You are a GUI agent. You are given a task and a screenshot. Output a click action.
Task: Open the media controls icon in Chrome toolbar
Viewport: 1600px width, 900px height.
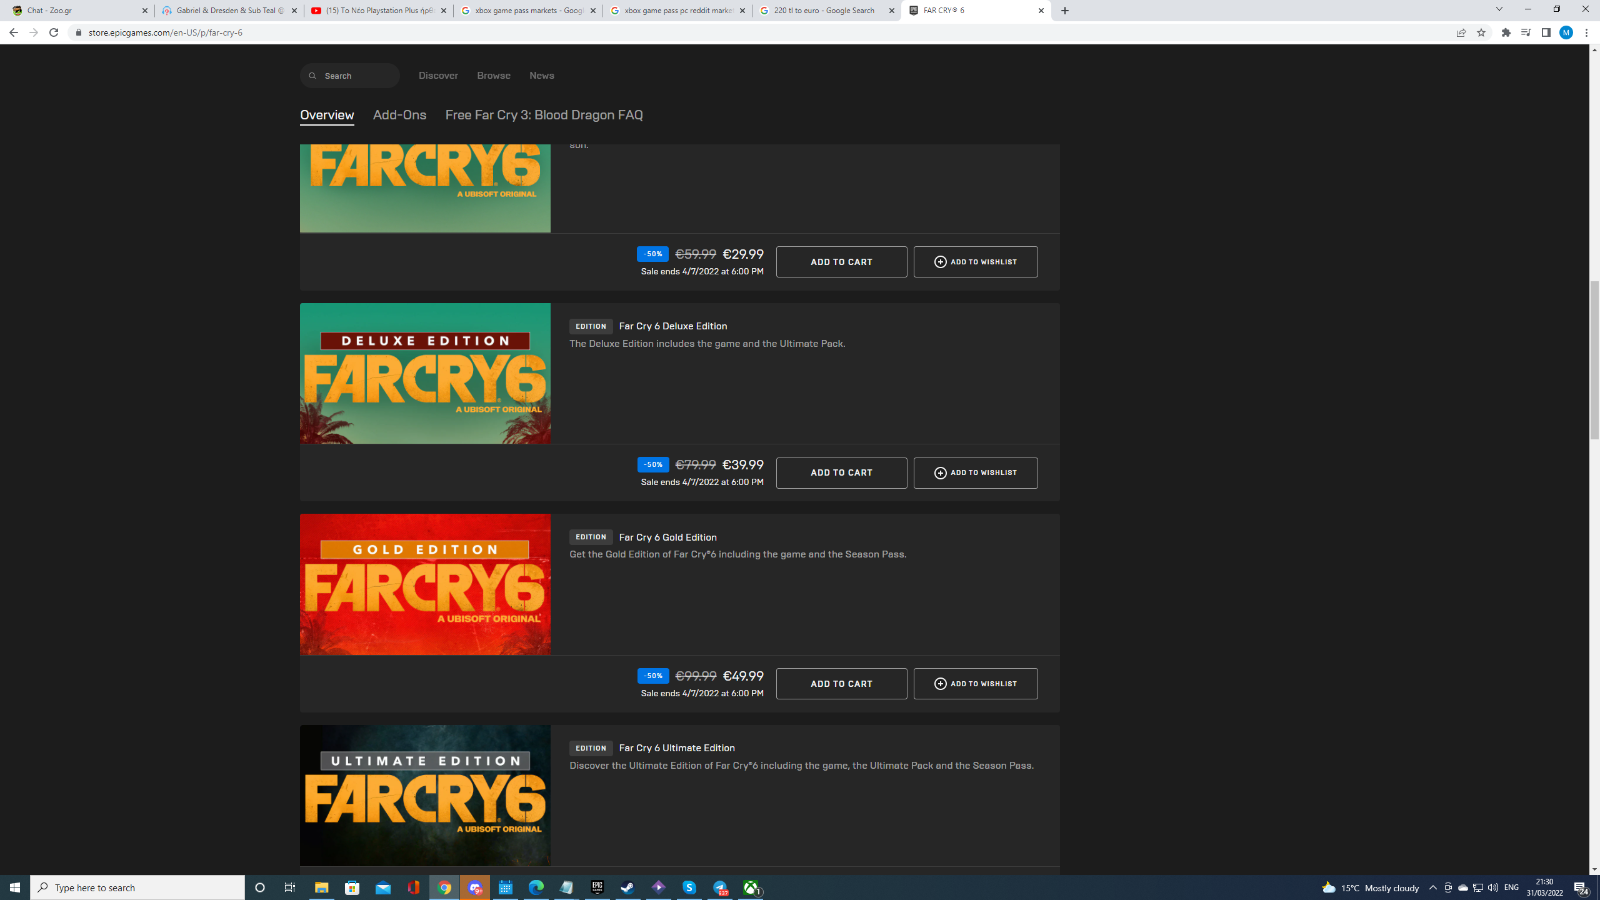[x=1526, y=32]
